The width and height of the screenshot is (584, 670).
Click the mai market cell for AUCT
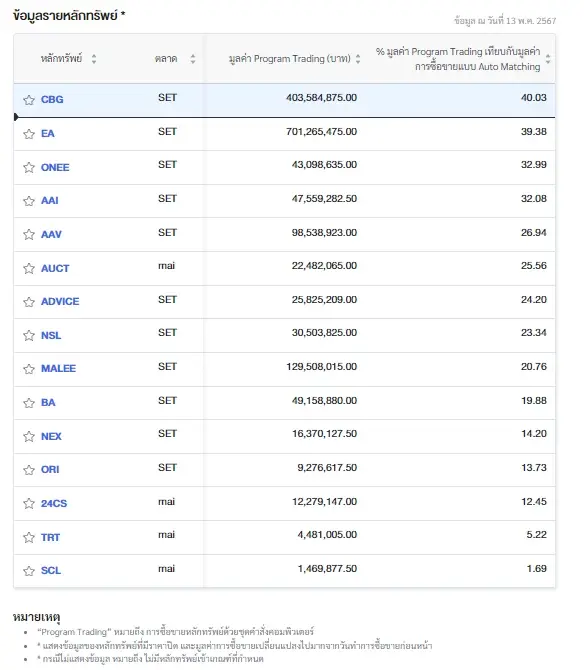pos(167,266)
